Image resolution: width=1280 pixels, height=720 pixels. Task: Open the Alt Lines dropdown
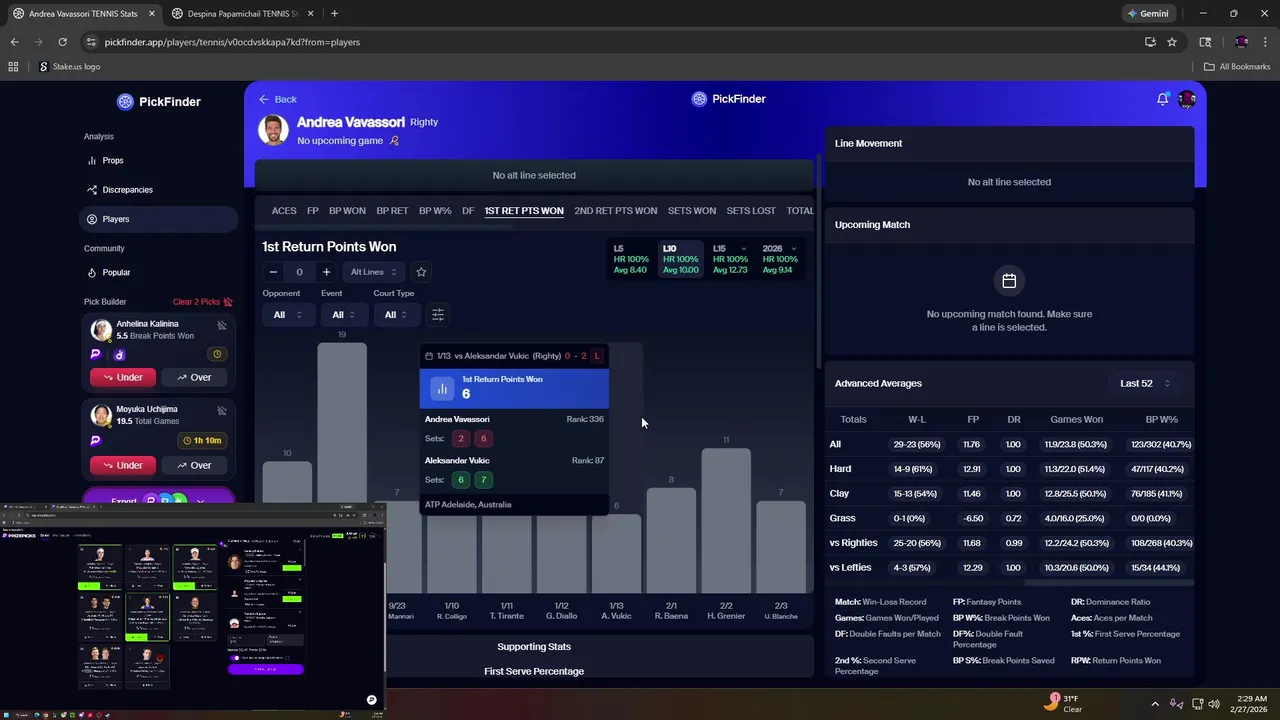point(373,272)
